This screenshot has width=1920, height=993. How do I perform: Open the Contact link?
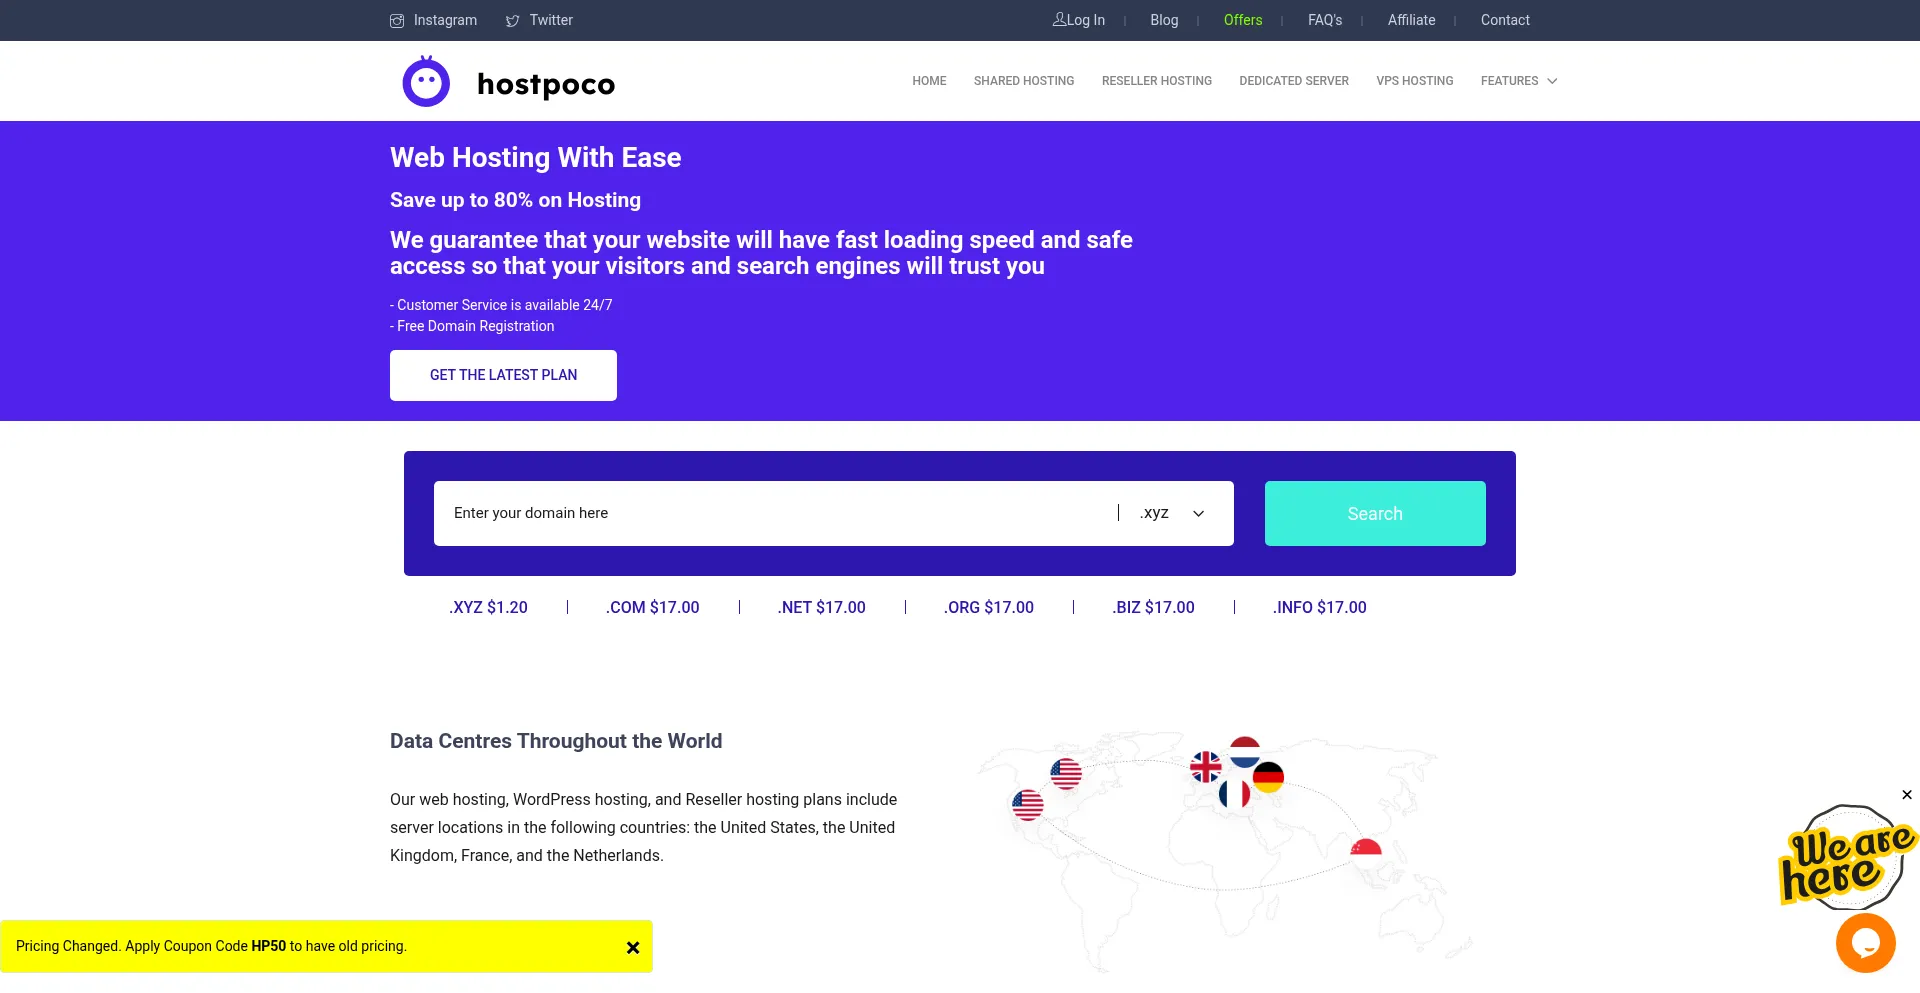coord(1505,20)
